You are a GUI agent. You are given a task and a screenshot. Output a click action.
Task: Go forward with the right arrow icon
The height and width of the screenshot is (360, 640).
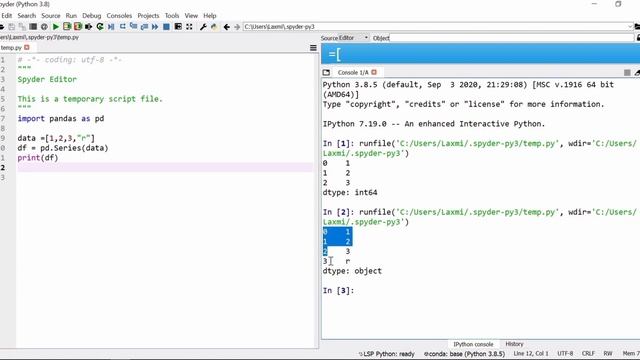point(237,27)
